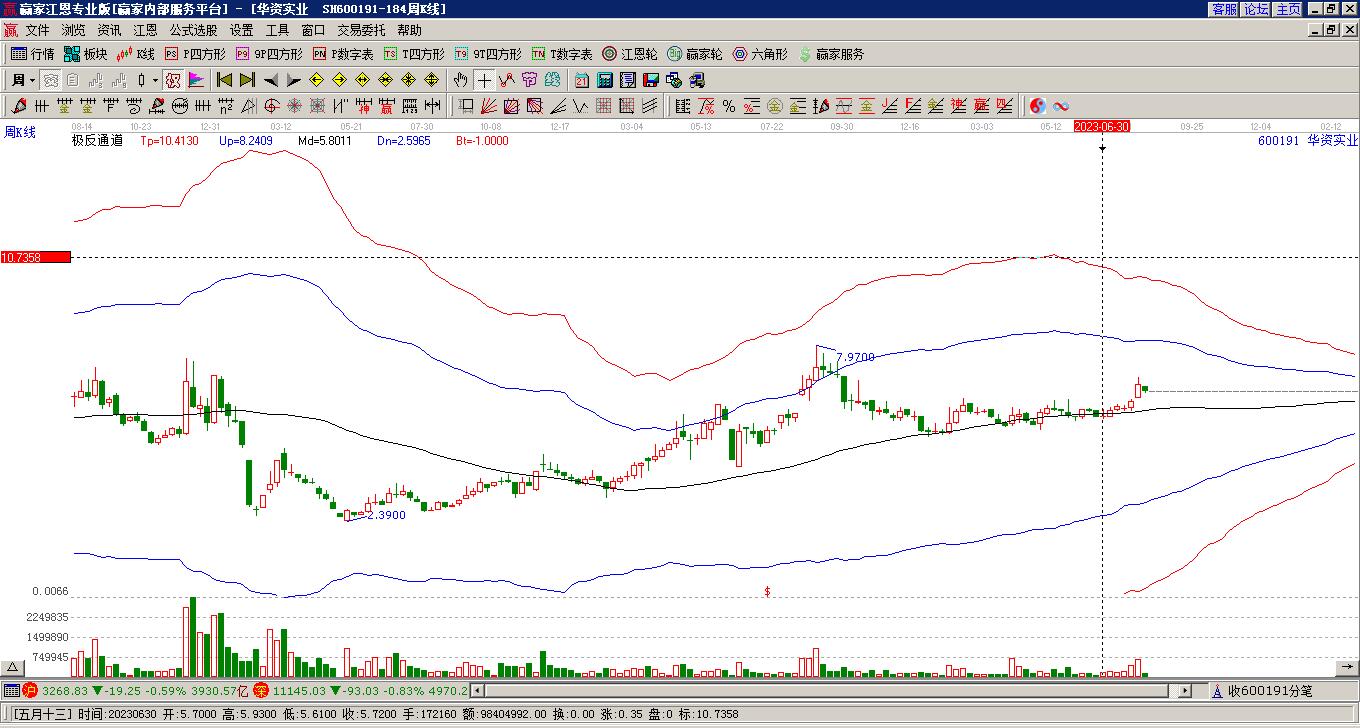Click the red-bordered 权 adjustment icon

pos(173,80)
